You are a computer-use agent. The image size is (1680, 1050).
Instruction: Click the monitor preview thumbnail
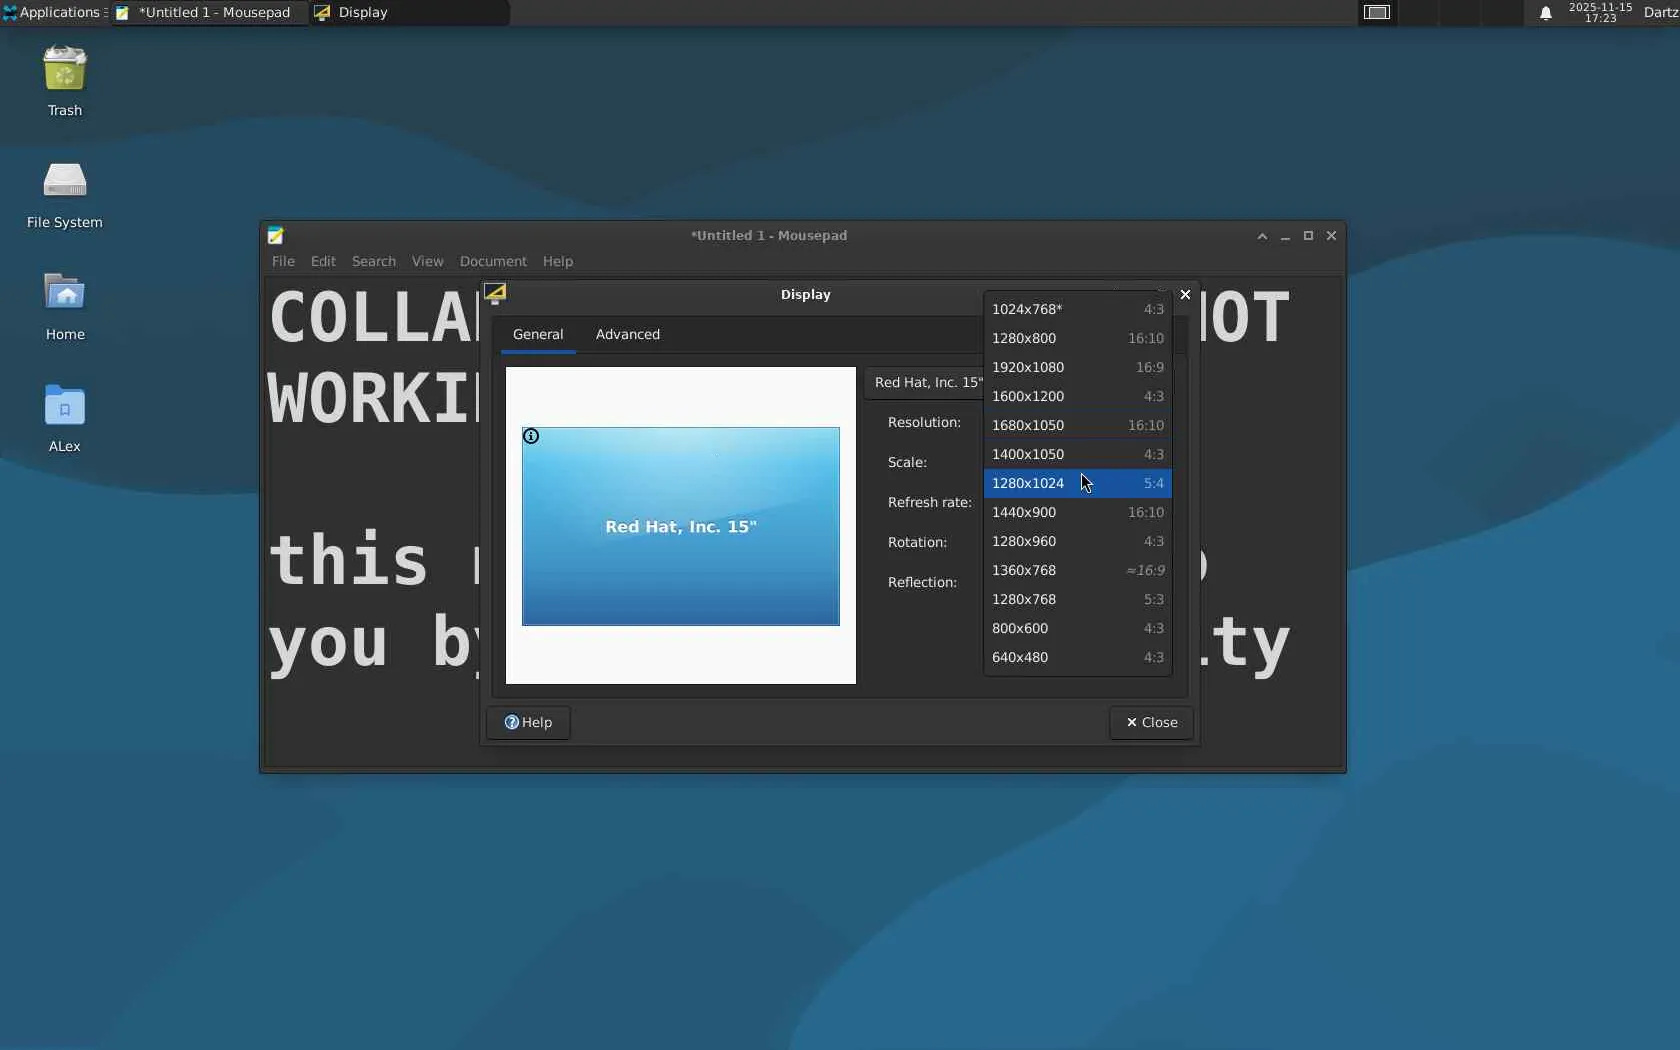coord(681,526)
